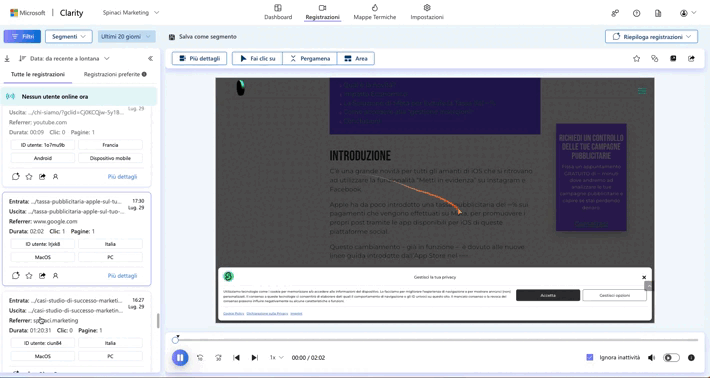
Task: Click the Microsoft Clarity logo
Action: 47,13
